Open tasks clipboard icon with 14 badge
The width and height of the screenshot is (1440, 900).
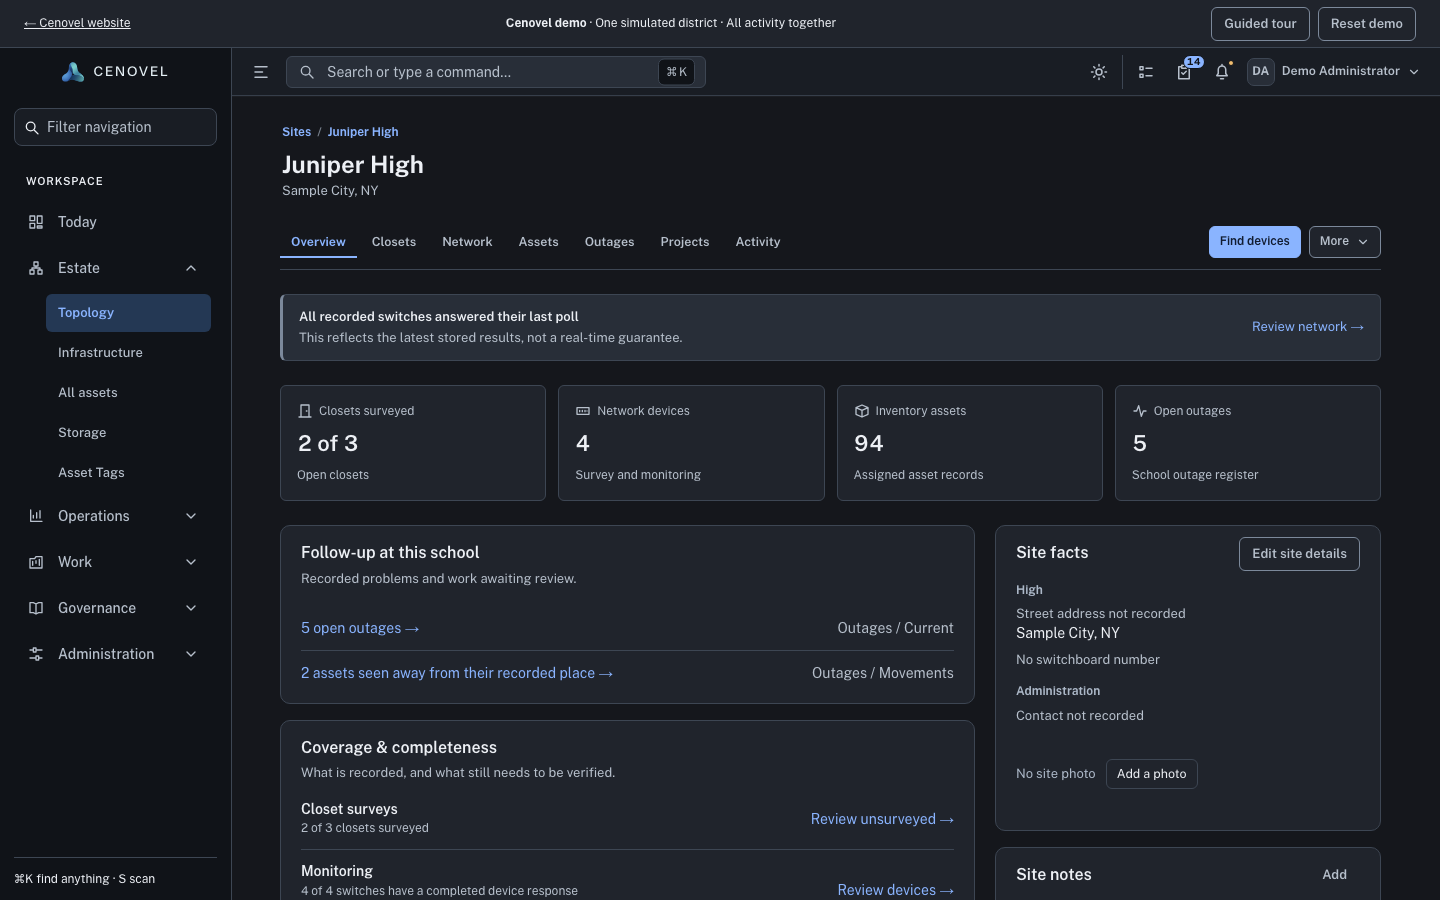1184,72
